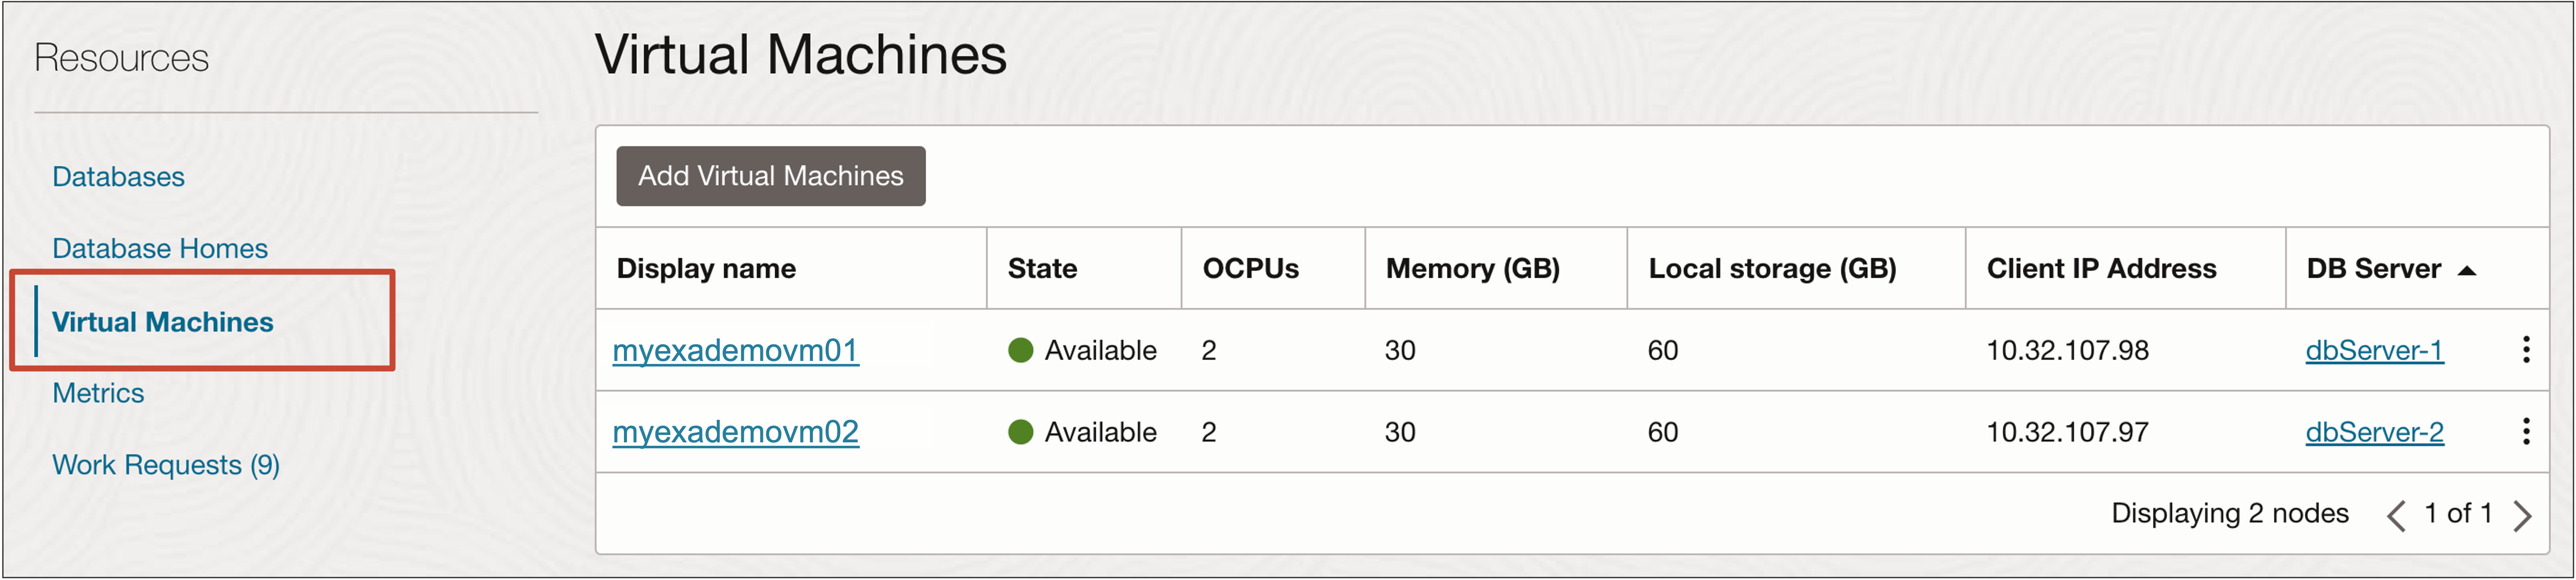
Task: Click the DB Server sort arrow
Action: [x=2466, y=270]
